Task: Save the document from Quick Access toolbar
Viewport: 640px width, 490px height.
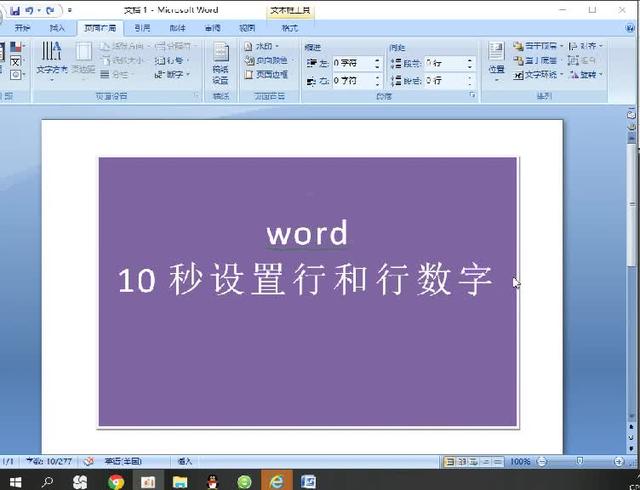Action: click(15, 10)
